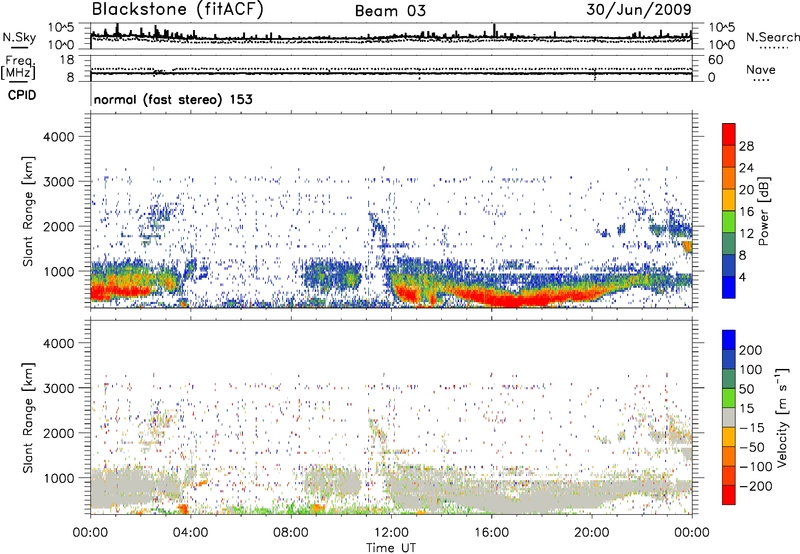Click the red power echo near 01:00 UT

[x=118, y=291]
